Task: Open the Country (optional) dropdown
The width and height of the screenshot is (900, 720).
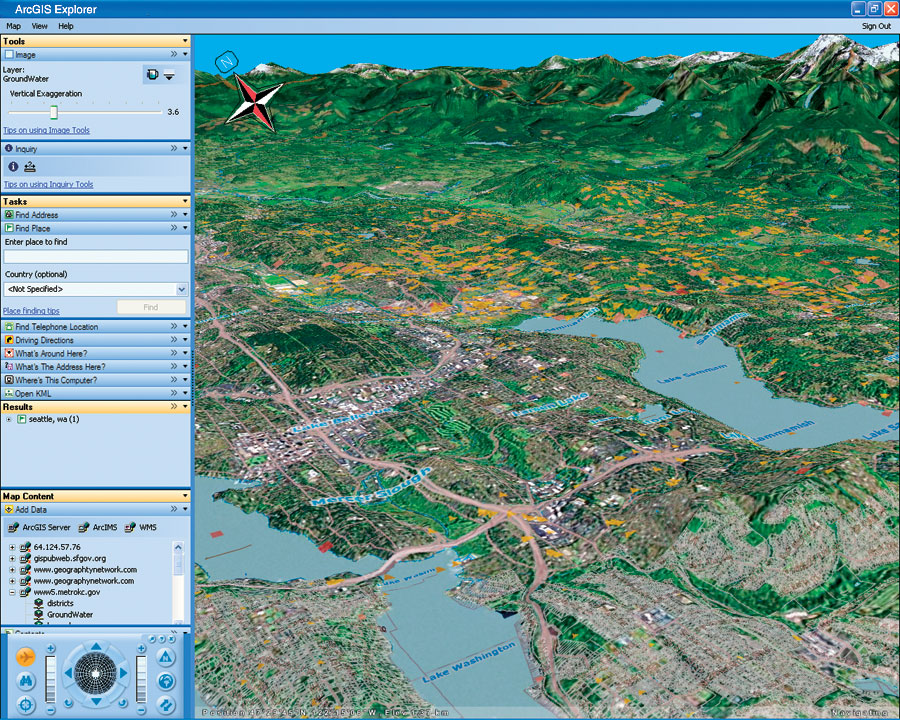Action: point(181,289)
